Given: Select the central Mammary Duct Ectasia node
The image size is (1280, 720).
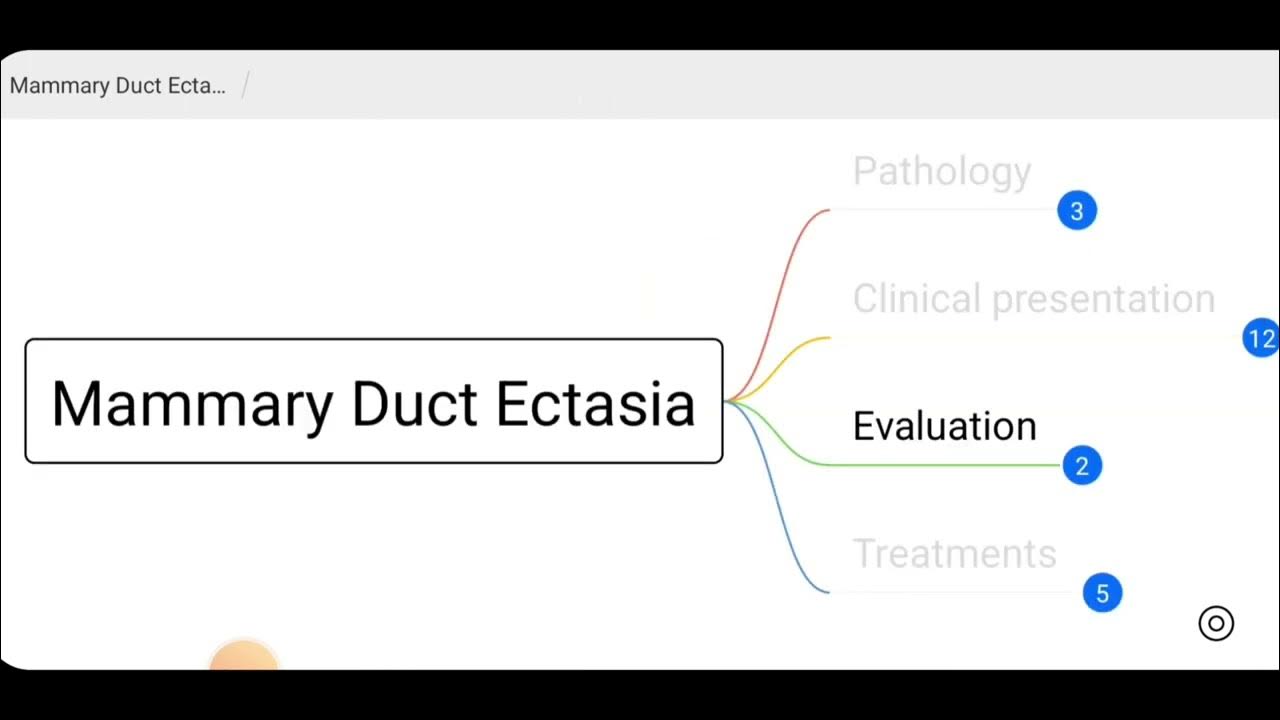Looking at the screenshot, I should [x=373, y=401].
